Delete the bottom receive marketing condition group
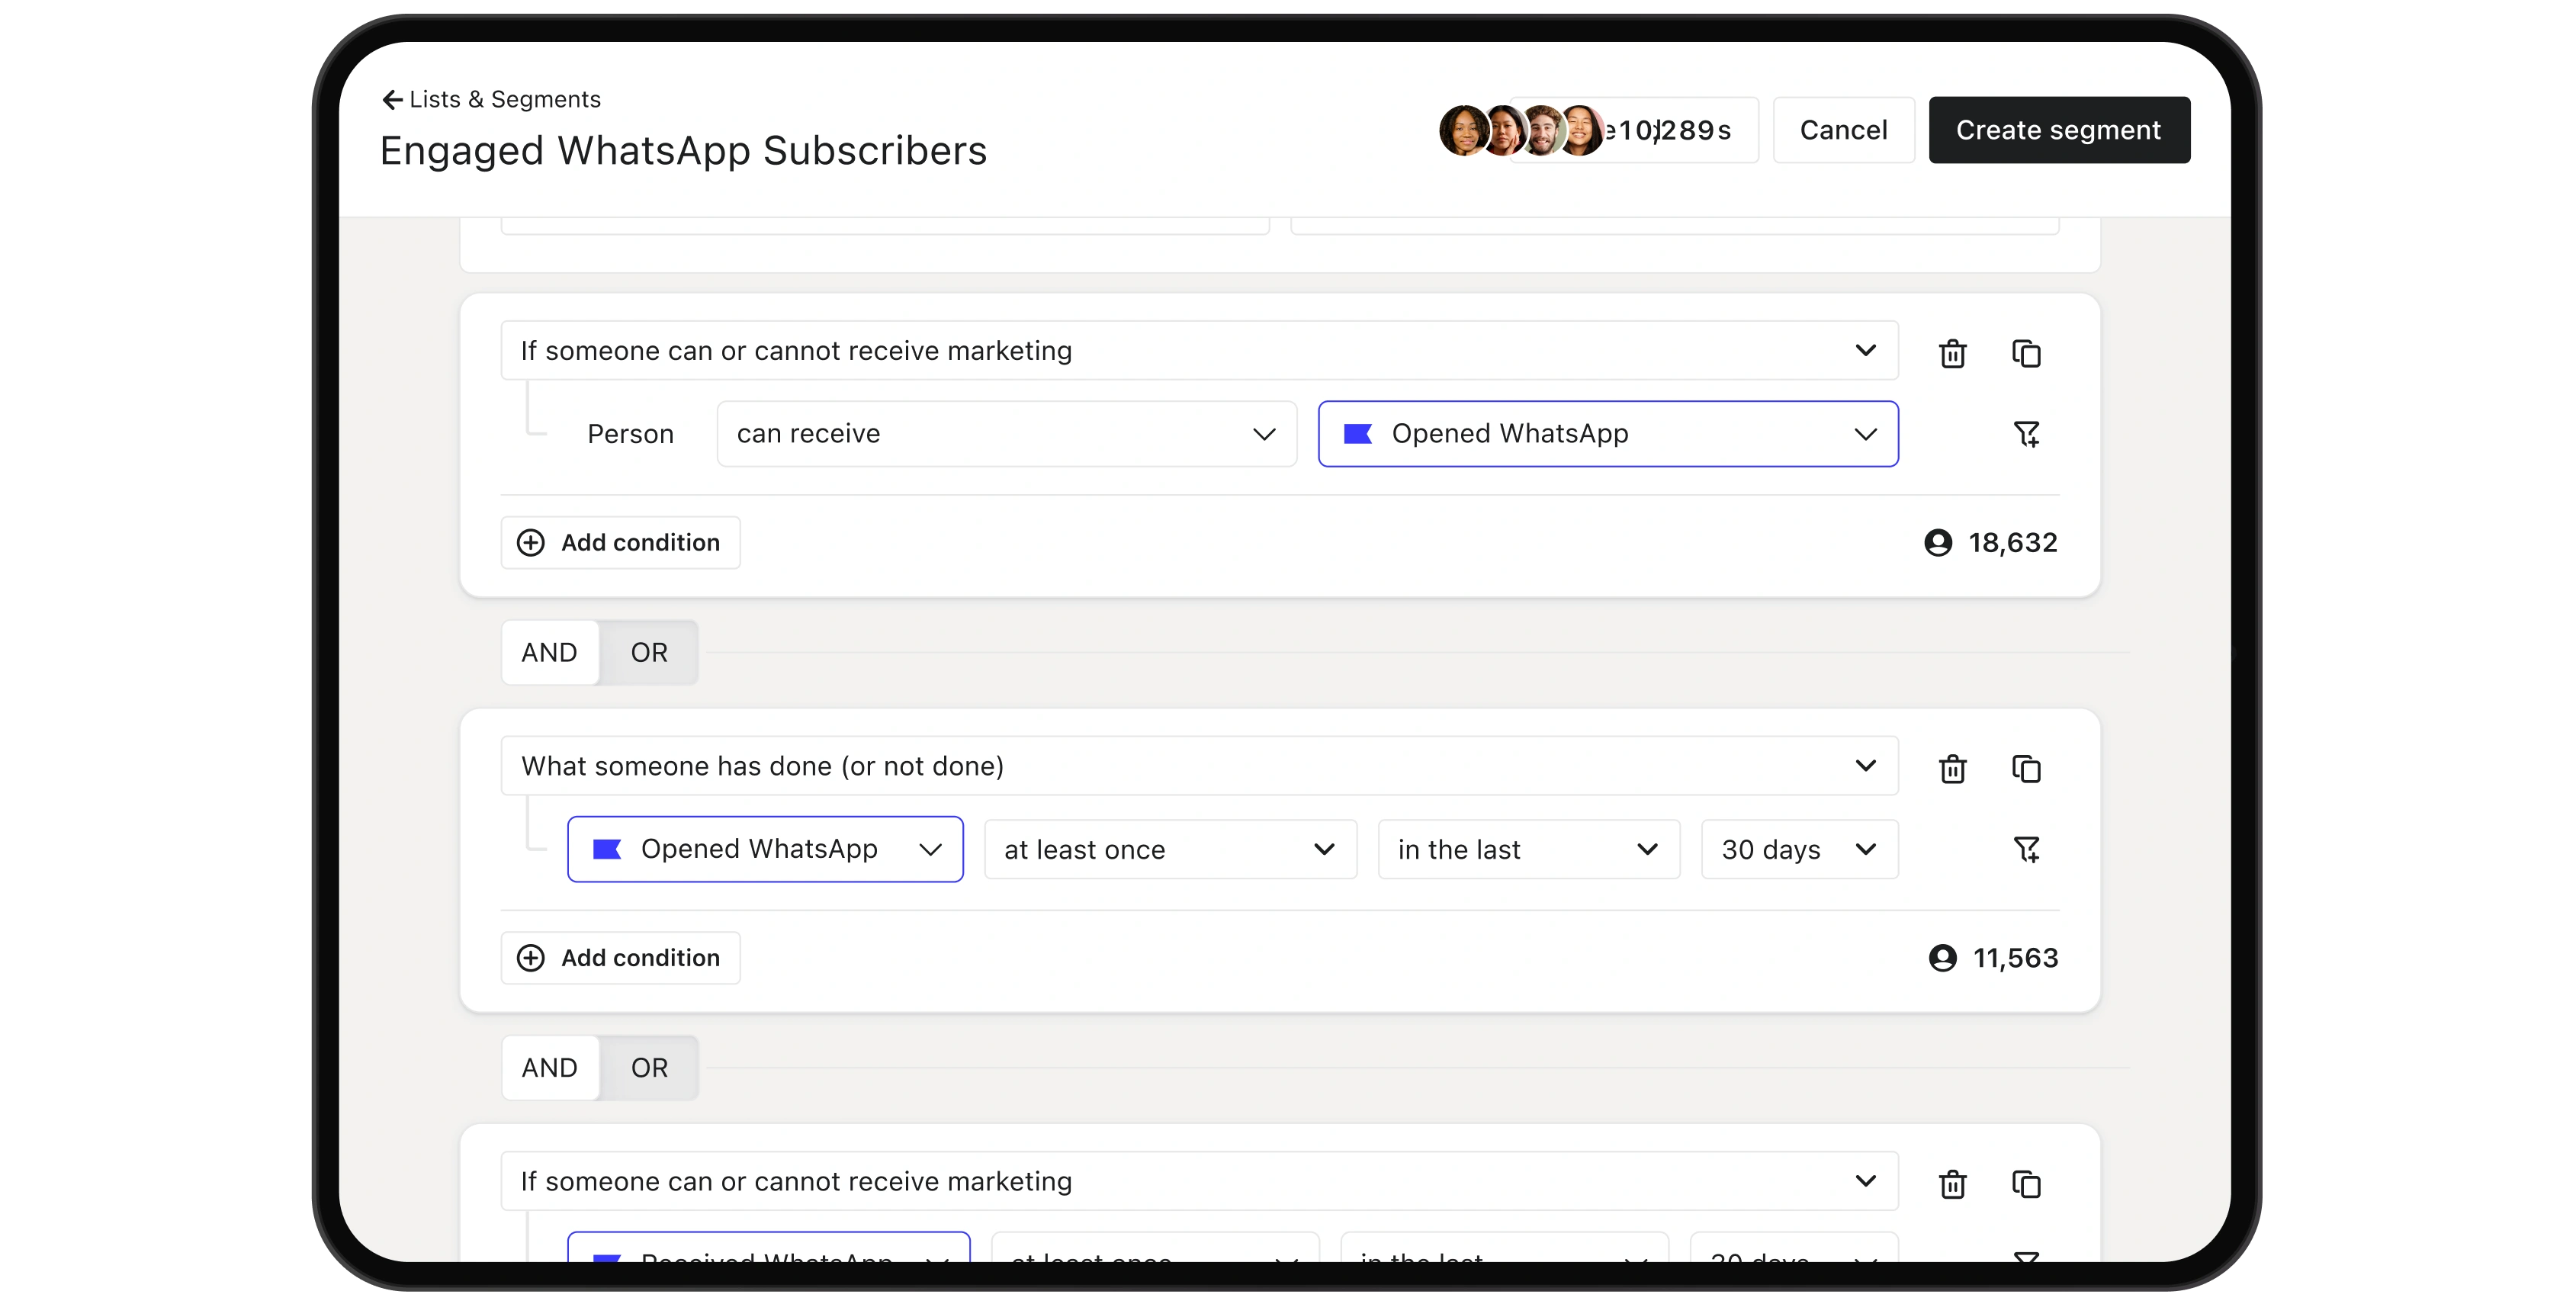 coord(1952,1184)
